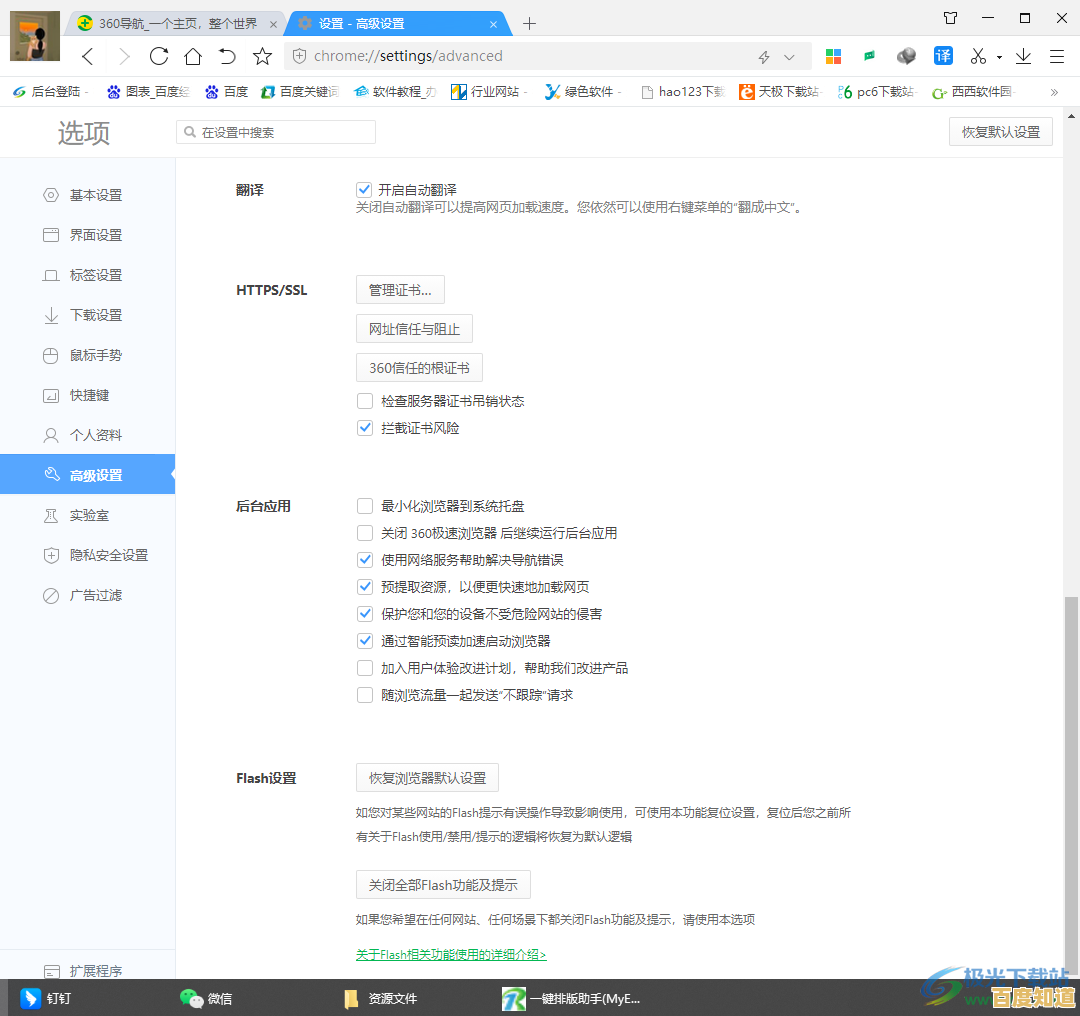Open the overflowing bookmarks chevron at bar end
This screenshot has width=1080, height=1016.
(x=1053, y=91)
